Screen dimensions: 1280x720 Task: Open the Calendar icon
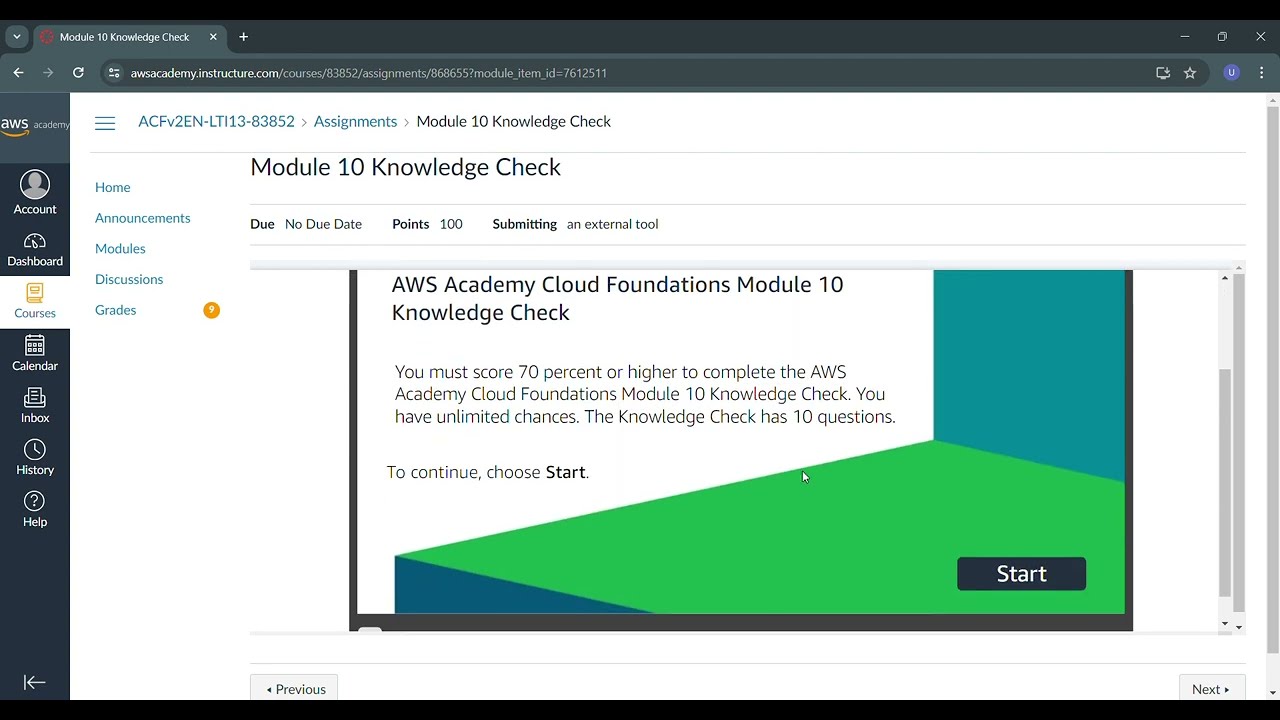point(35,346)
